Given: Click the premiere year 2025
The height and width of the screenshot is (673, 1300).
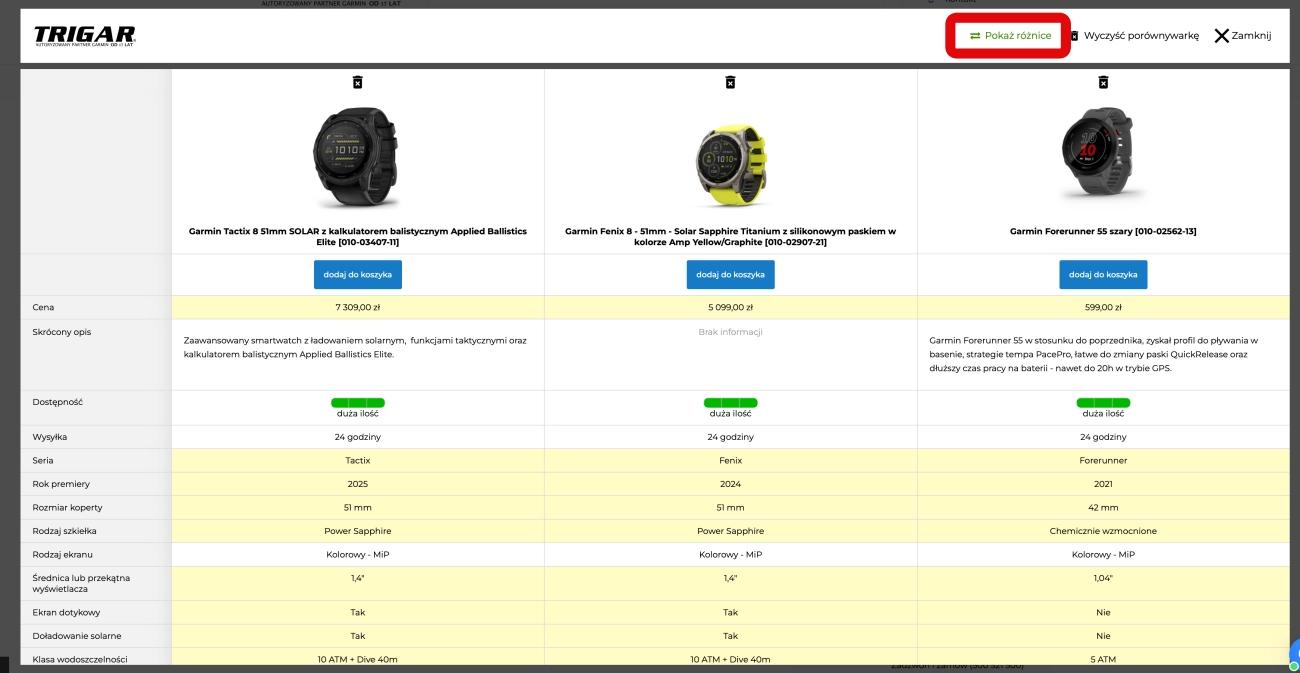Looking at the screenshot, I should point(357,484).
